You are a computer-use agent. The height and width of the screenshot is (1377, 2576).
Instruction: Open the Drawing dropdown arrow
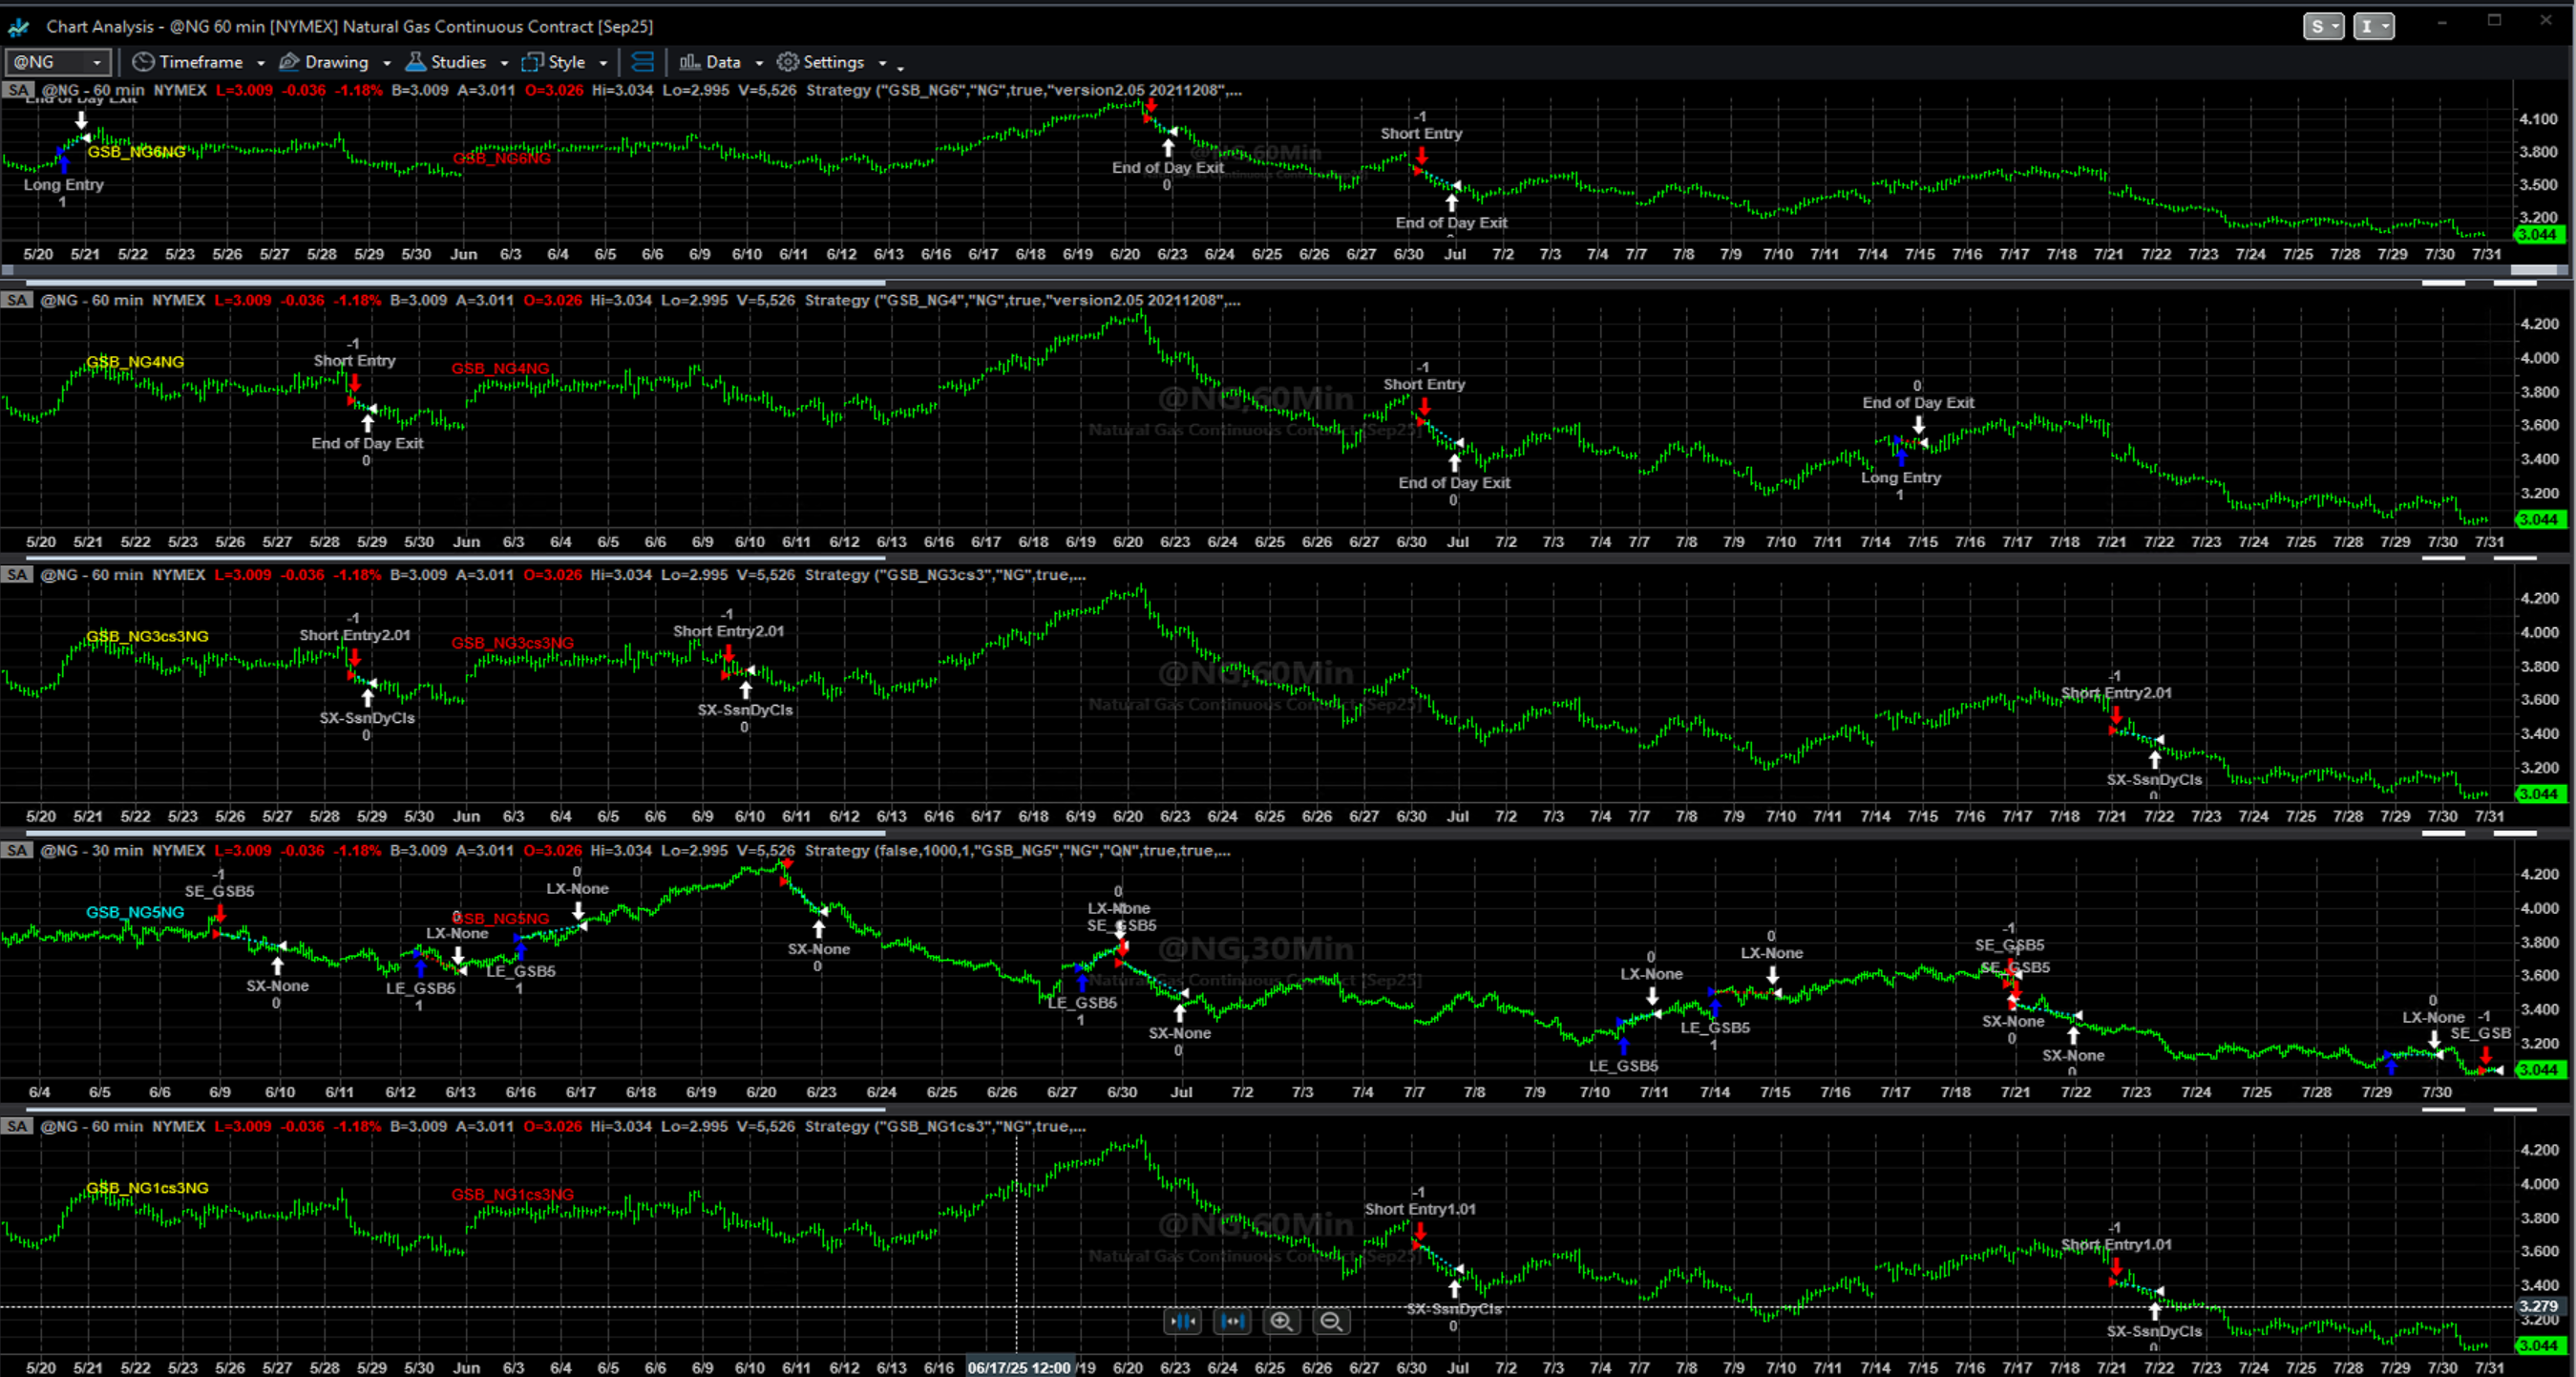click(387, 63)
